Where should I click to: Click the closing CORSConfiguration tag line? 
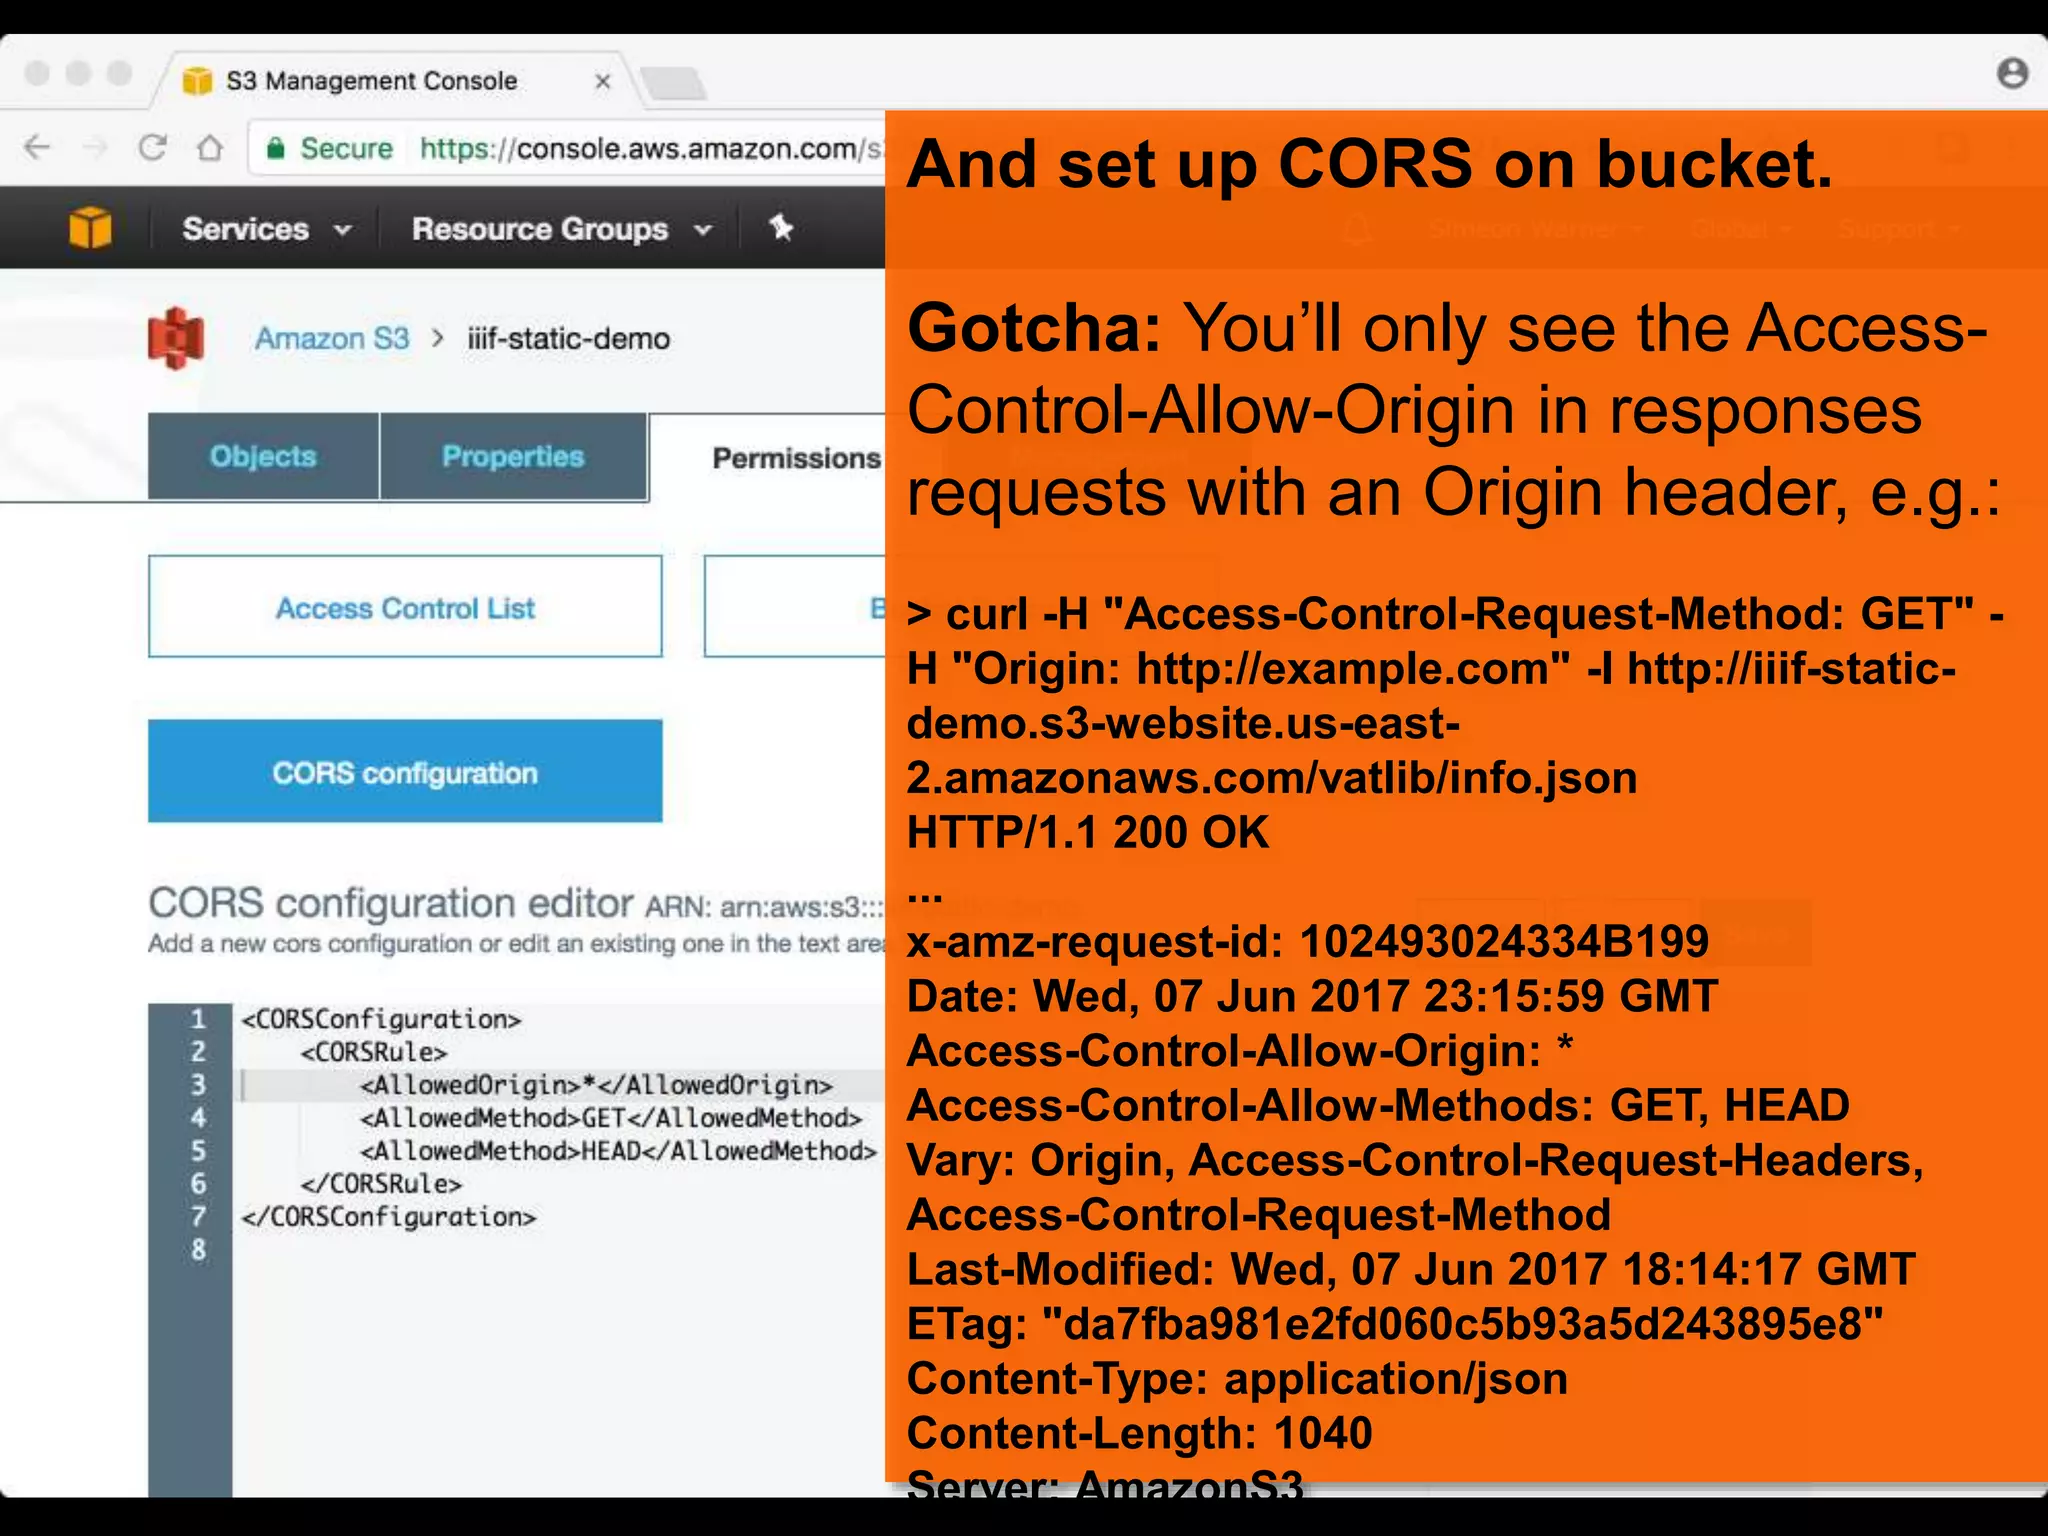(x=389, y=1217)
